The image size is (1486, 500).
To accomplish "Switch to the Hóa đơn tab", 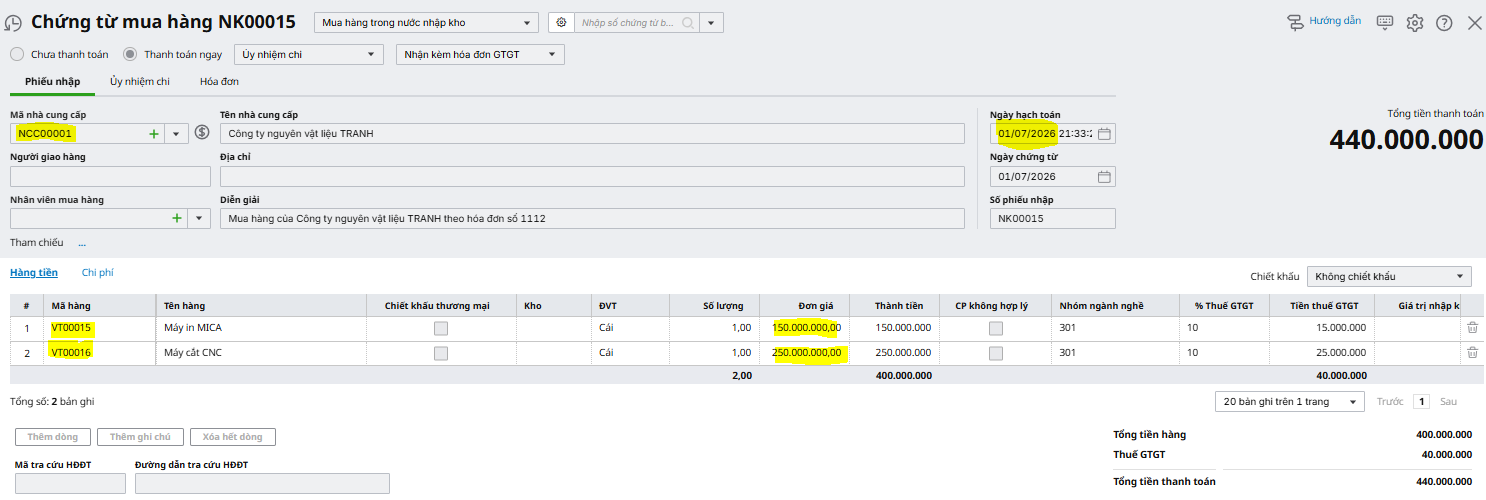I will 219,81.
